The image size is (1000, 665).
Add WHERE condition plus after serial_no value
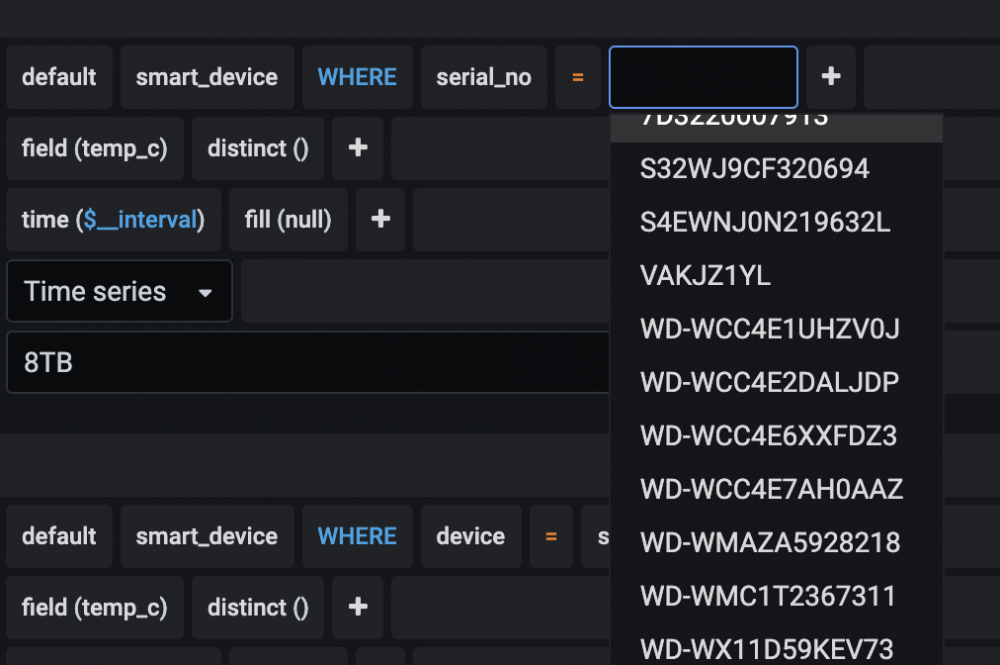(830, 77)
